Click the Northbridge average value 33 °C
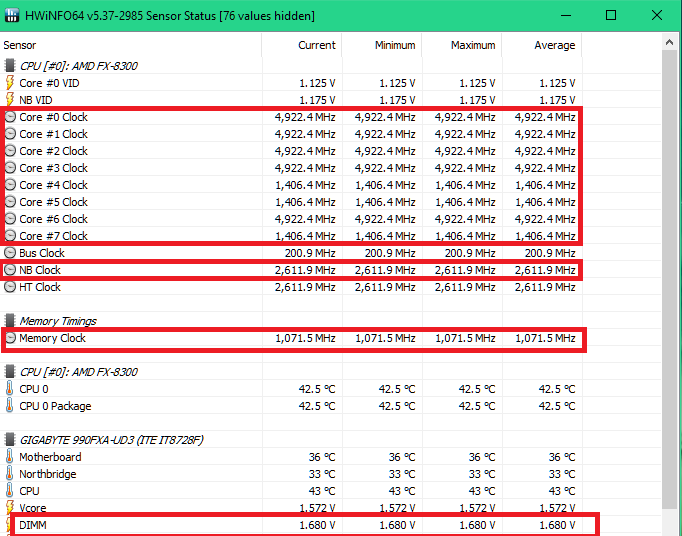The height and width of the screenshot is (536, 682). point(562,474)
